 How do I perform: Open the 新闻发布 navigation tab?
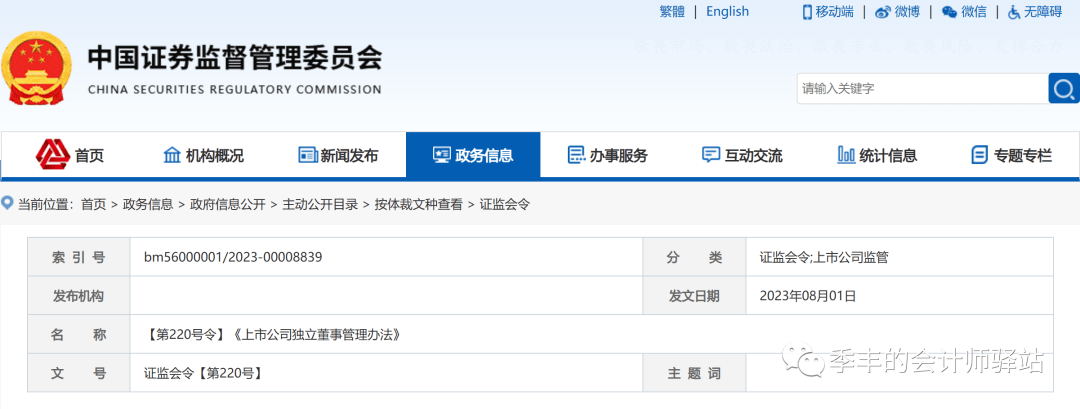pos(338,155)
